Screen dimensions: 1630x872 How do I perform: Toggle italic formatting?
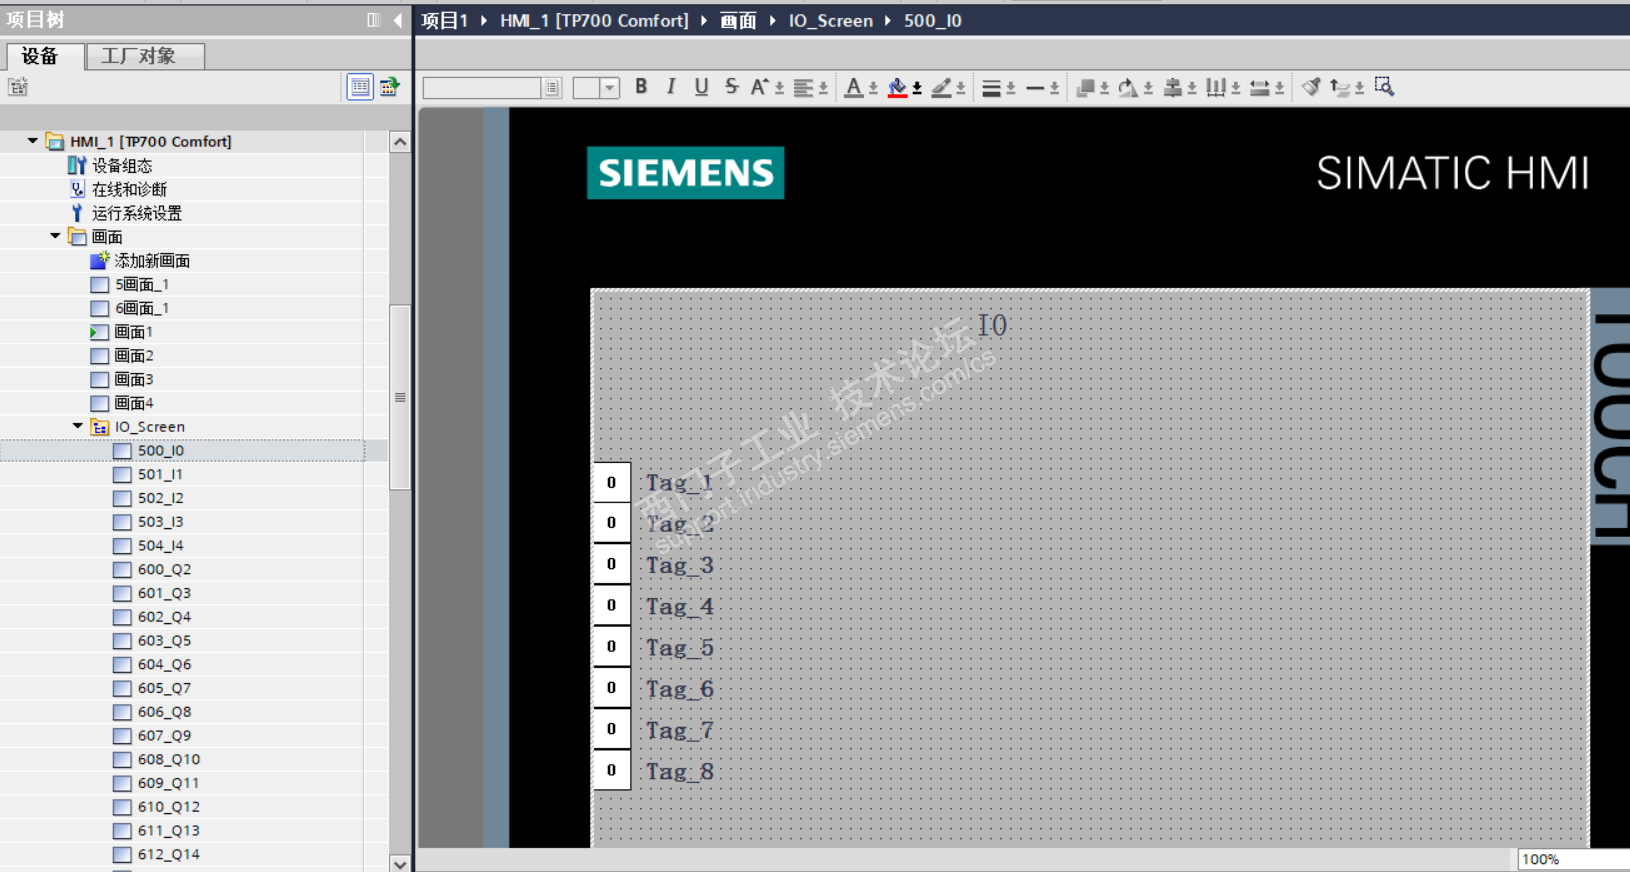click(x=671, y=87)
